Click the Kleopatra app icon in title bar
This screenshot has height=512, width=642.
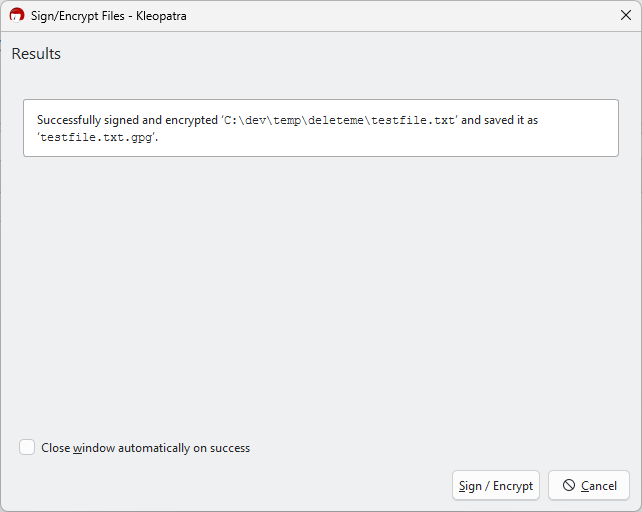point(17,16)
